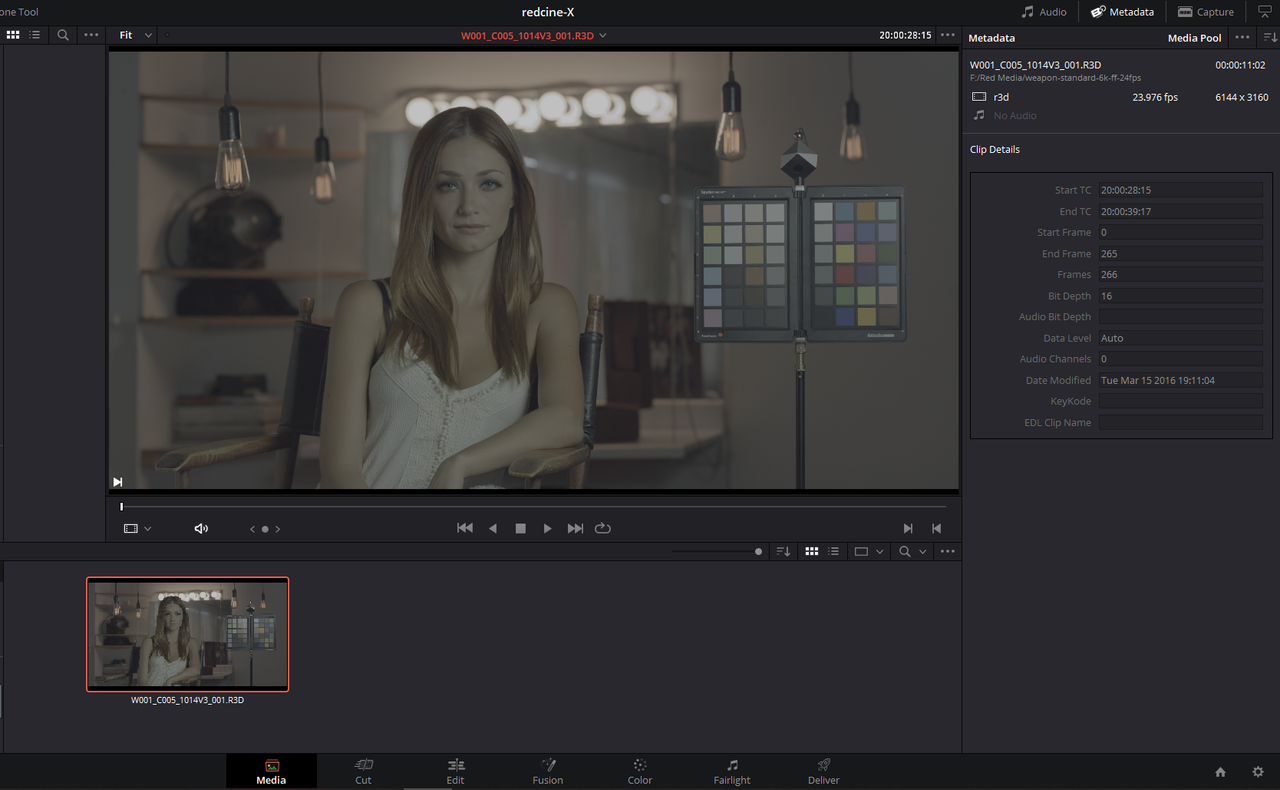Click metadata sort icon at top right

(1270, 37)
